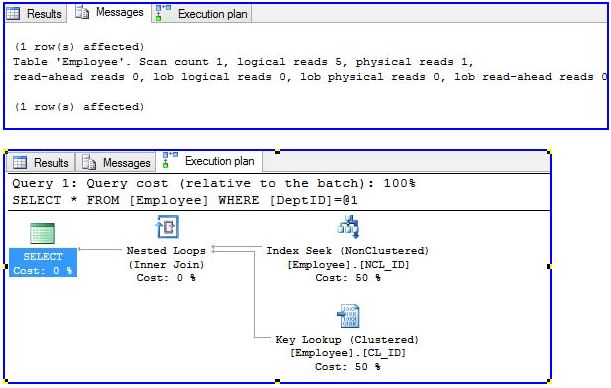Click the Execution plan tab in the lower pane
Viewport: 611px width, 388px height.
(210, 161)
